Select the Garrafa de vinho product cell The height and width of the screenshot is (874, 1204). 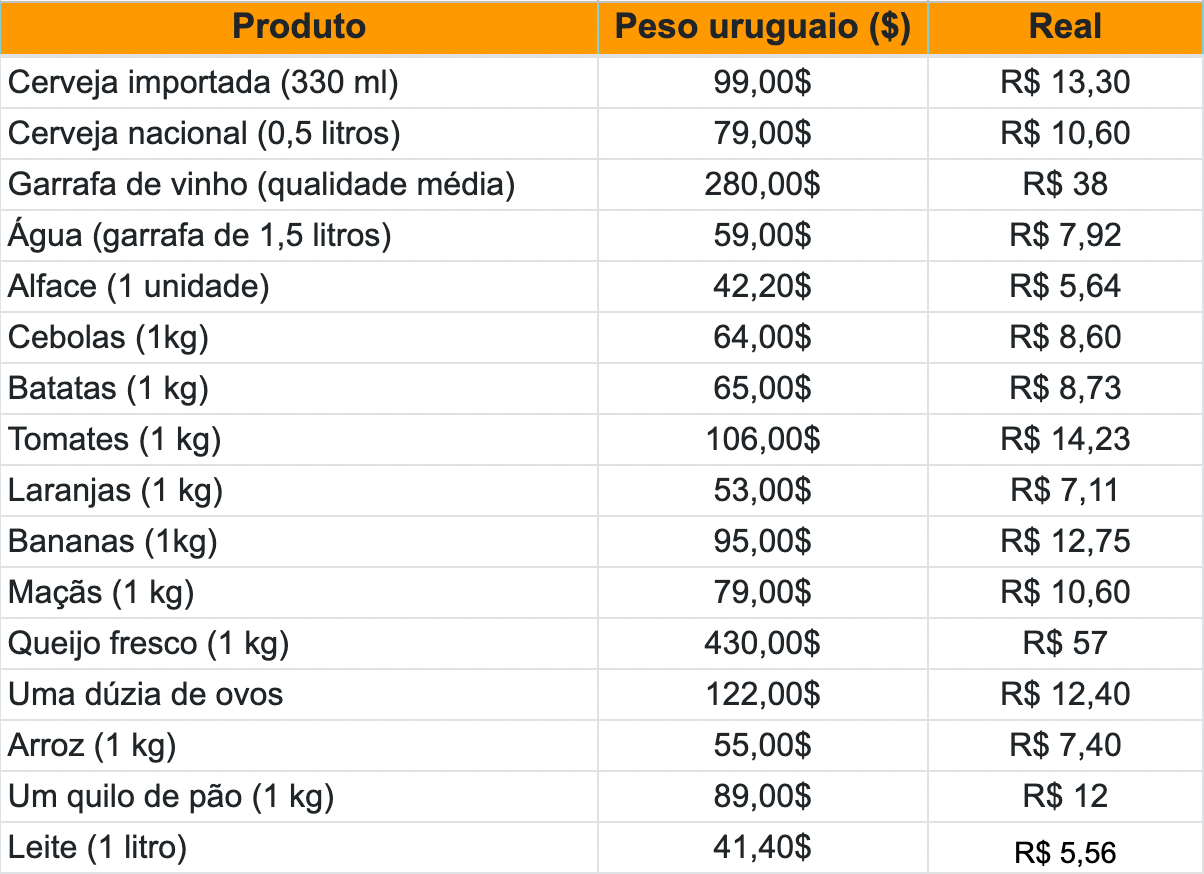click(261, 184)
